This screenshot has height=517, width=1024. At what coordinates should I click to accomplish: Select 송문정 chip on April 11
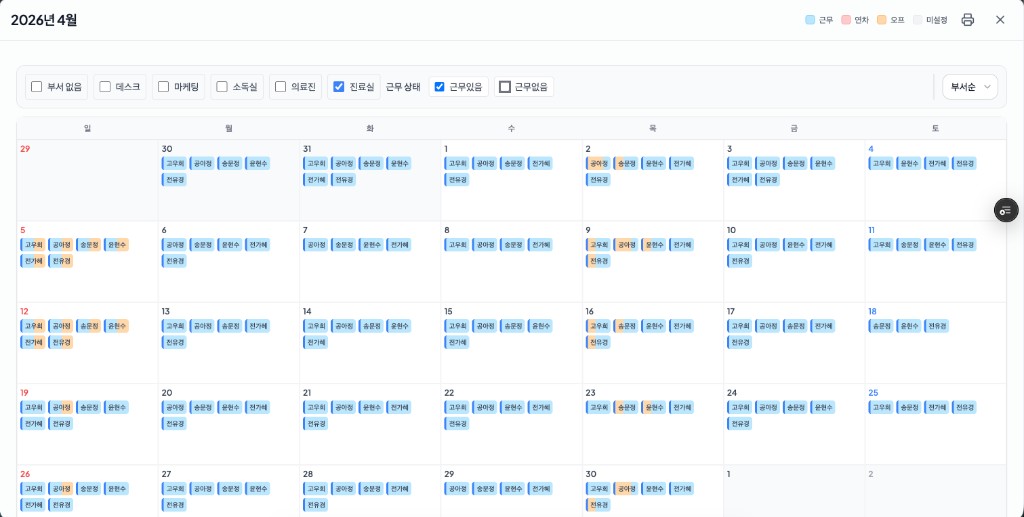point(909,245)
